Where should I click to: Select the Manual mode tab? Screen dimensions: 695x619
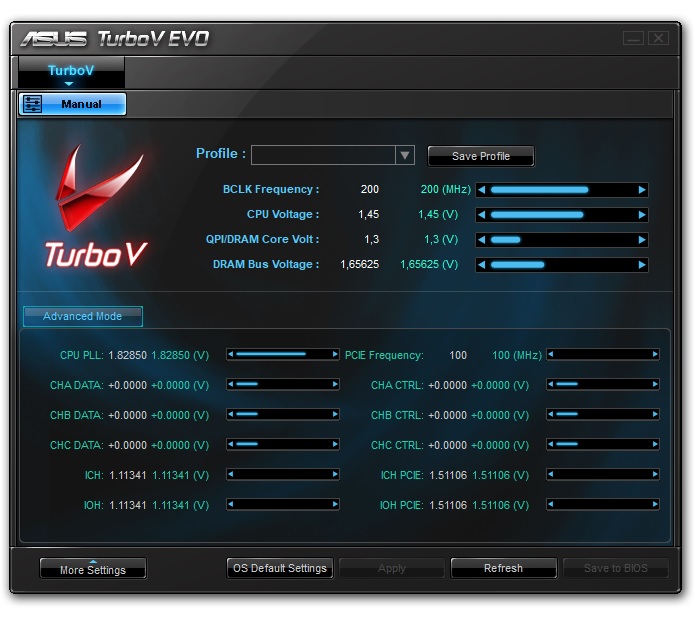pyautogui.click(x=72, y=104)
